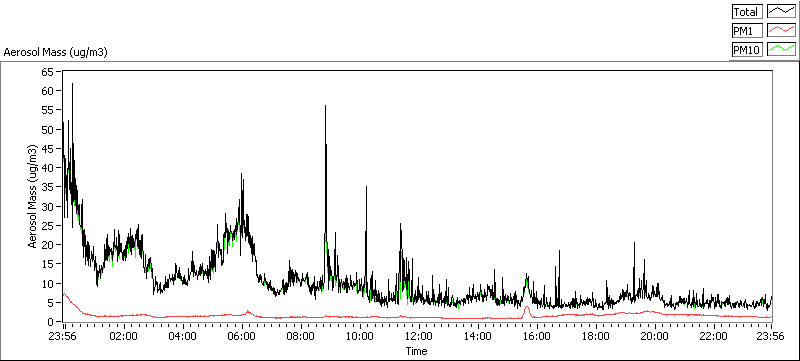Screen dimensions: 800x361
Task: Click the Time axis label
Action: click(416, 351)
